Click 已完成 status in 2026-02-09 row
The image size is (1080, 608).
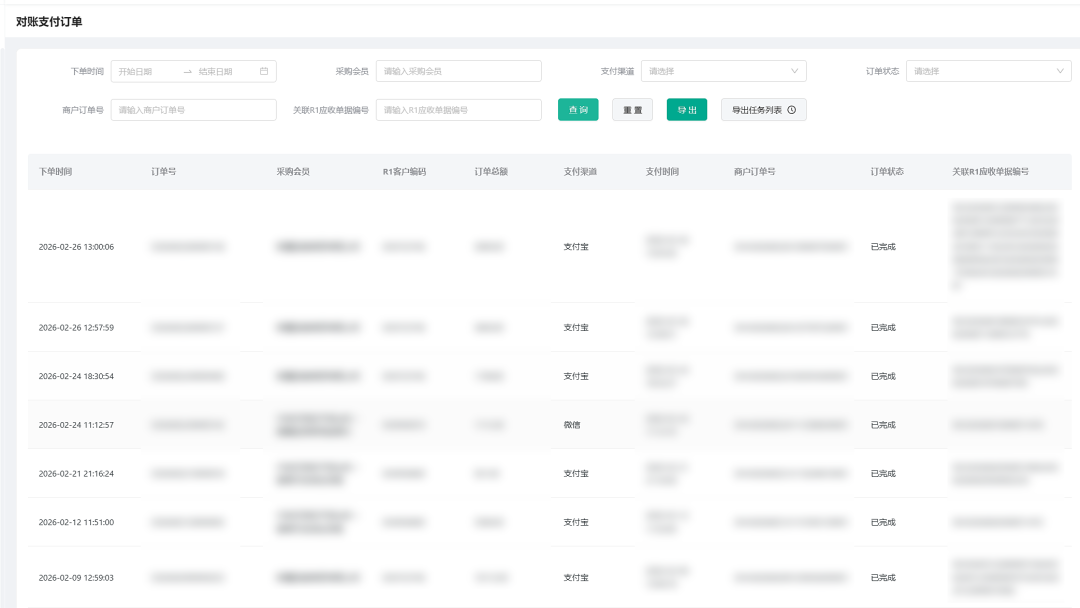point(883,578)
